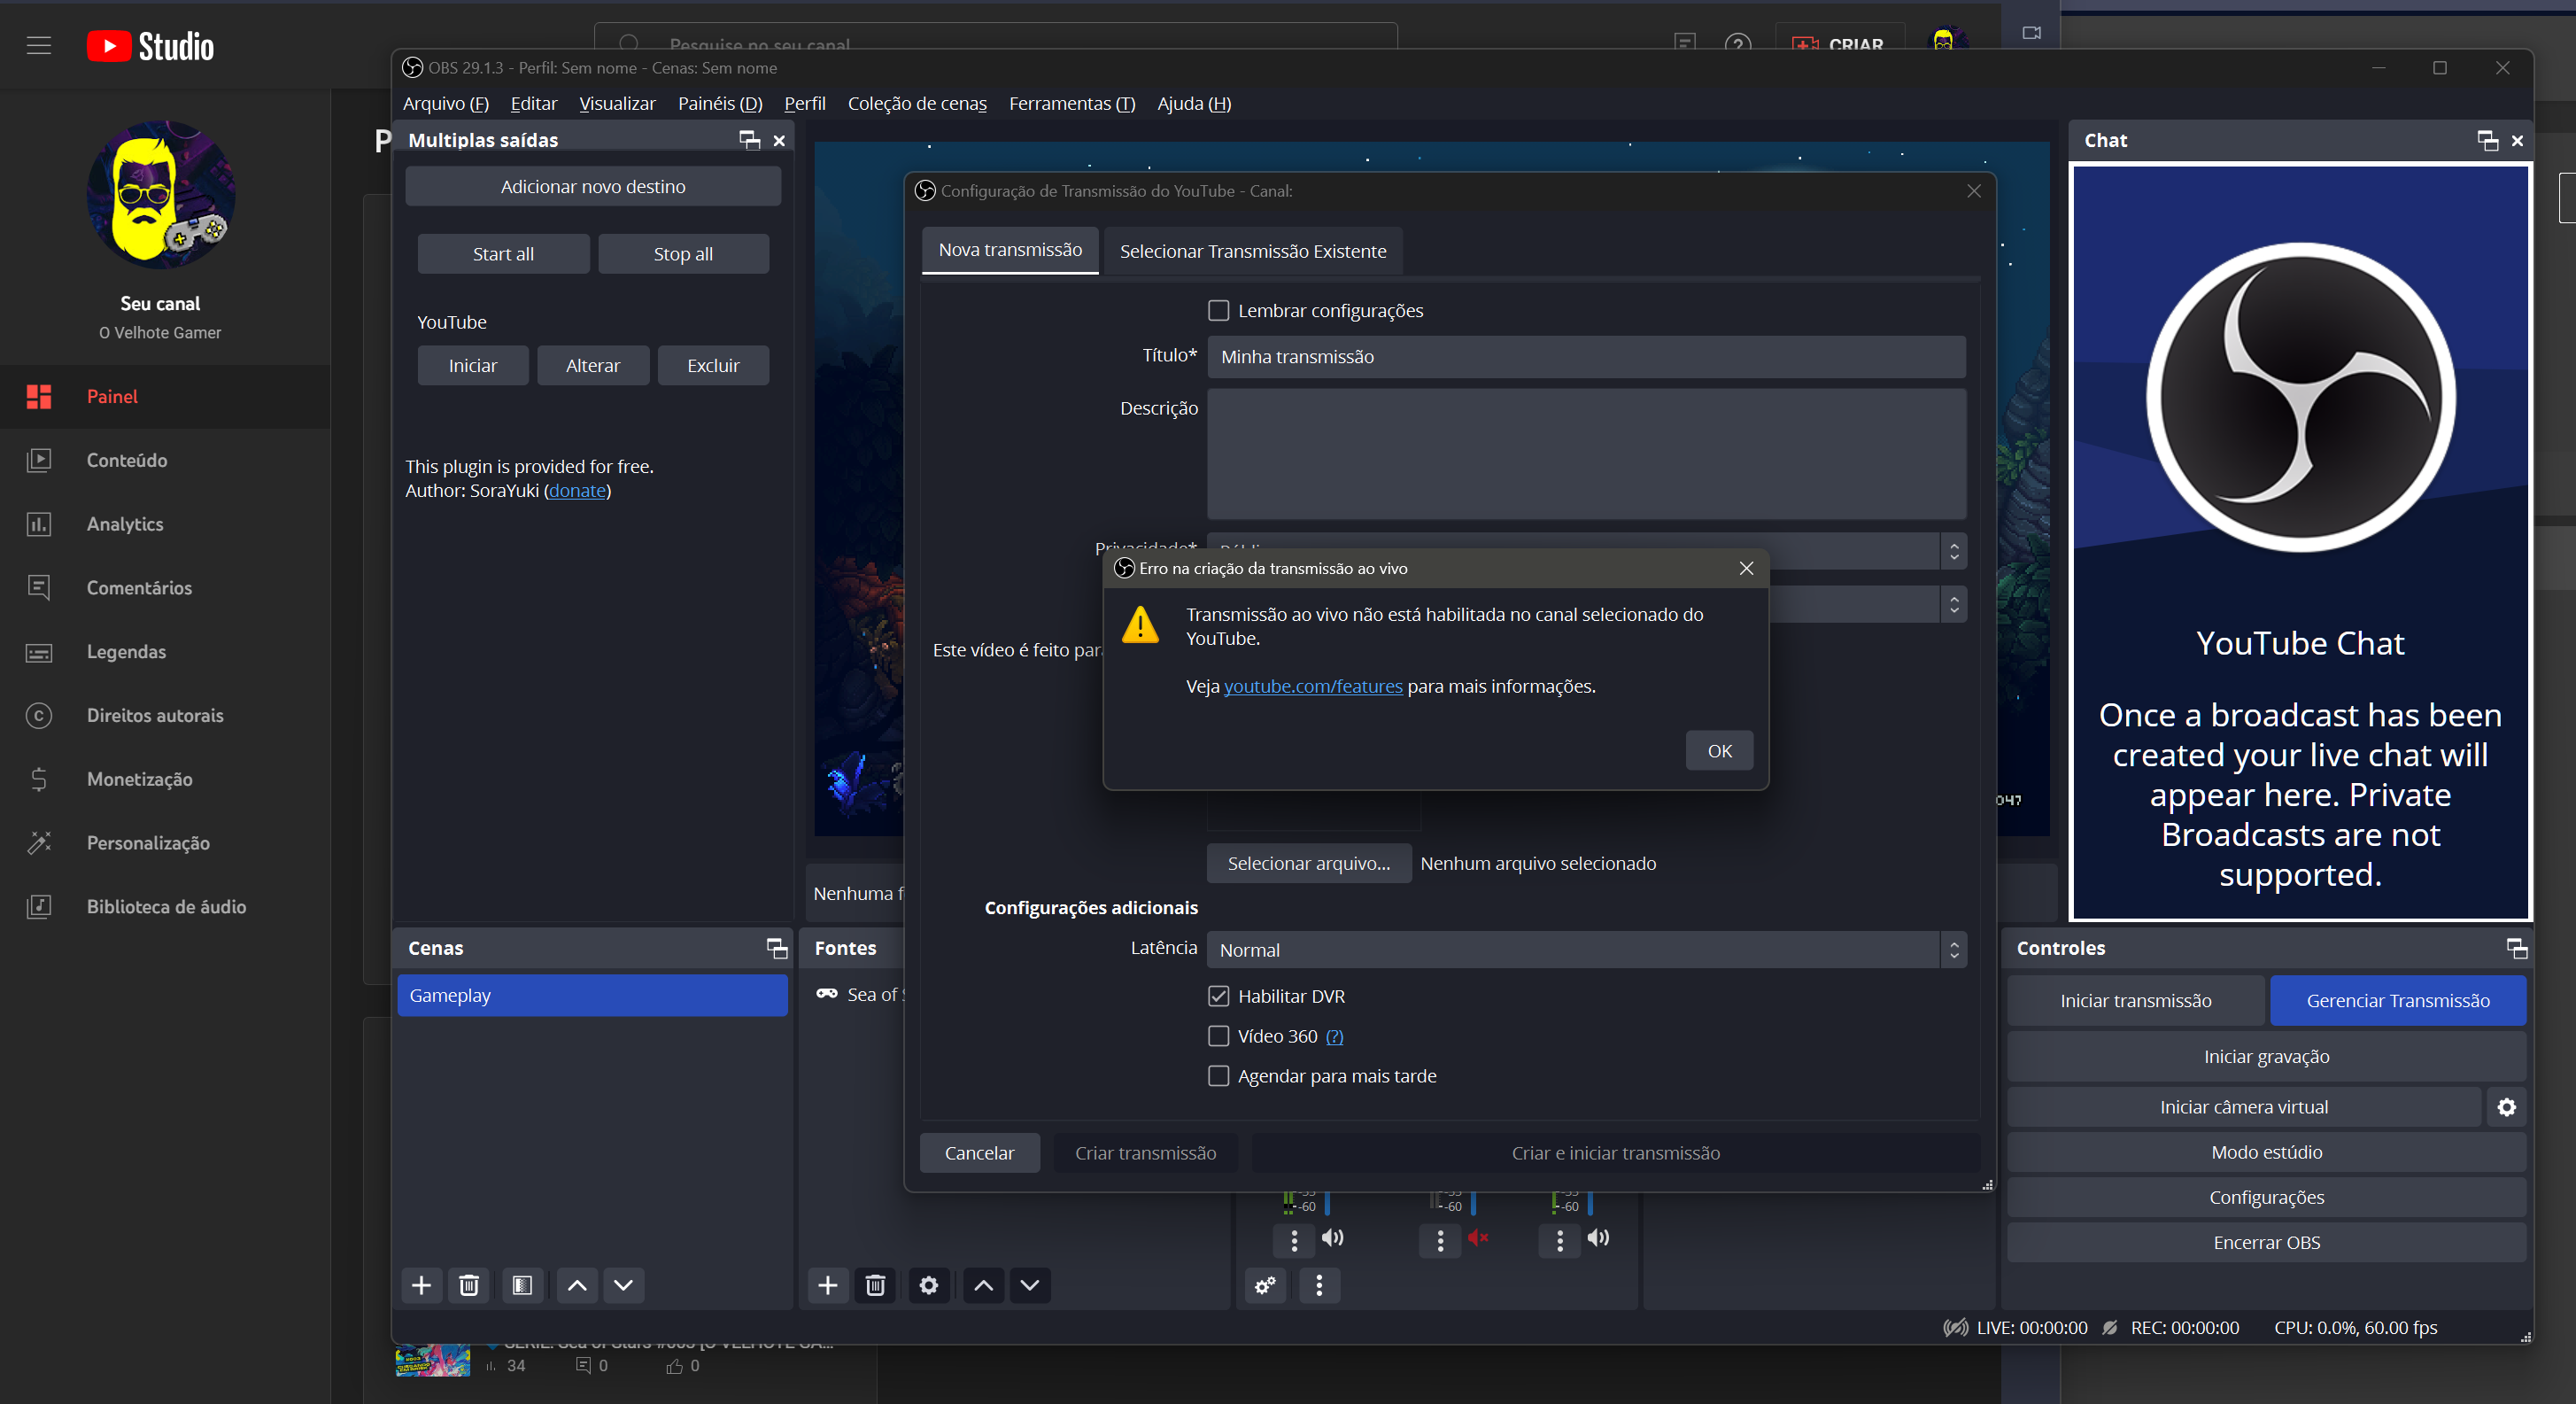This screenshot has height=1404, width=2576.
Task: Click Iniciar gravação button
Action: coord(2266,1057)
